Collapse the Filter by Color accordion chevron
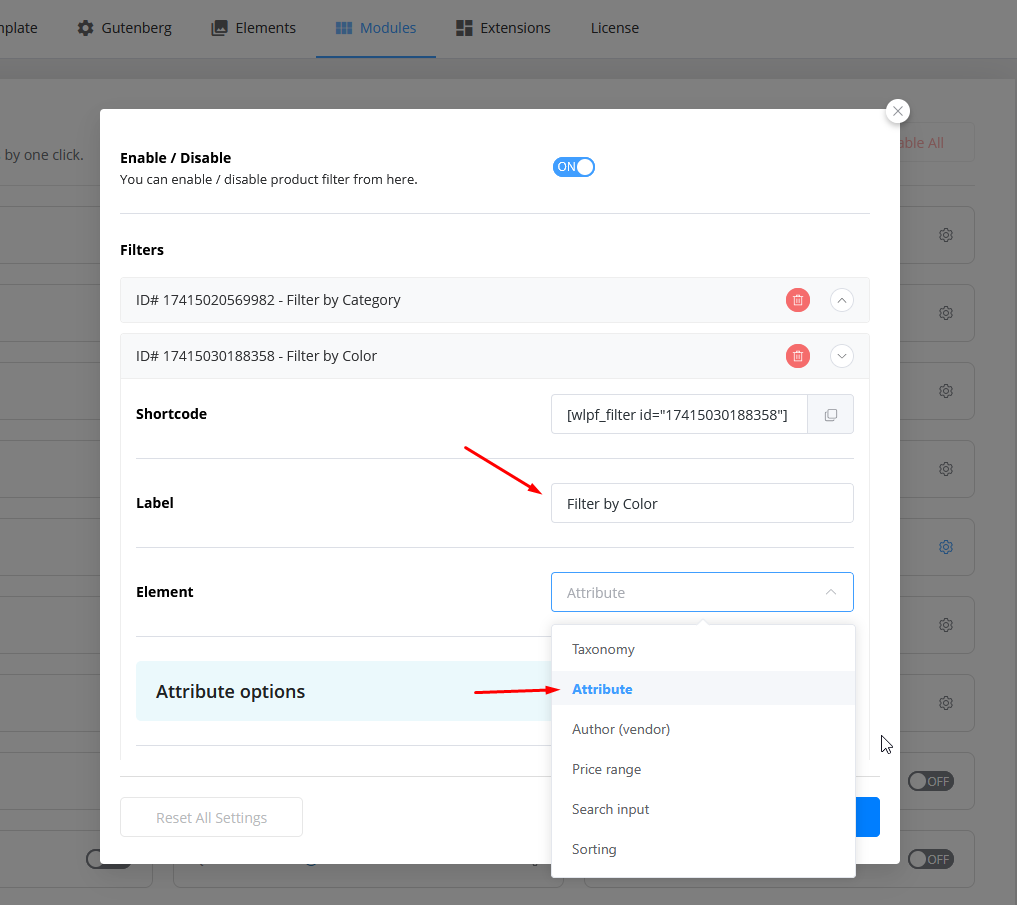1017x905 pixels. [x=842, y=356]
